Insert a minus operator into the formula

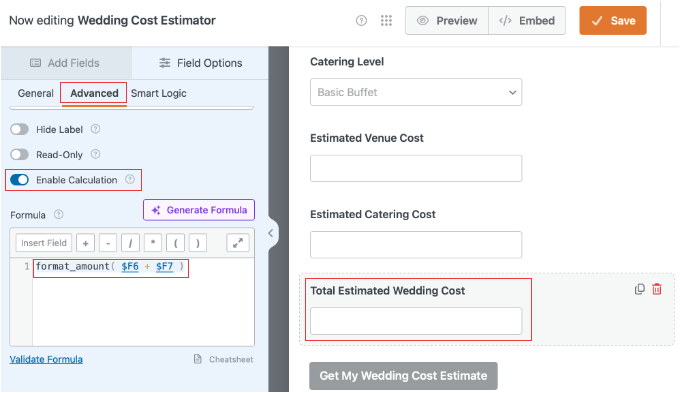(108, 243)
